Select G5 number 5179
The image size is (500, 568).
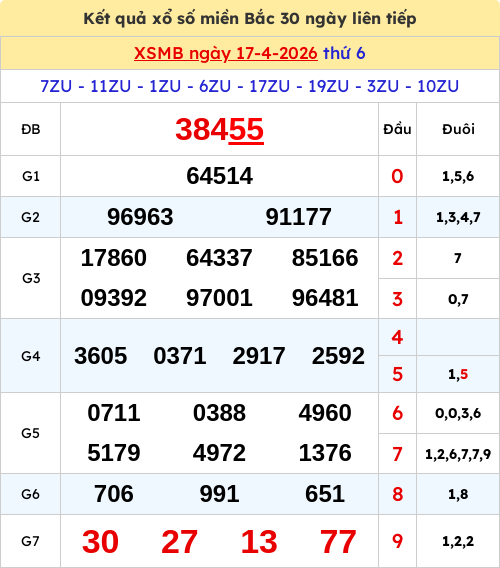[114, 453]
